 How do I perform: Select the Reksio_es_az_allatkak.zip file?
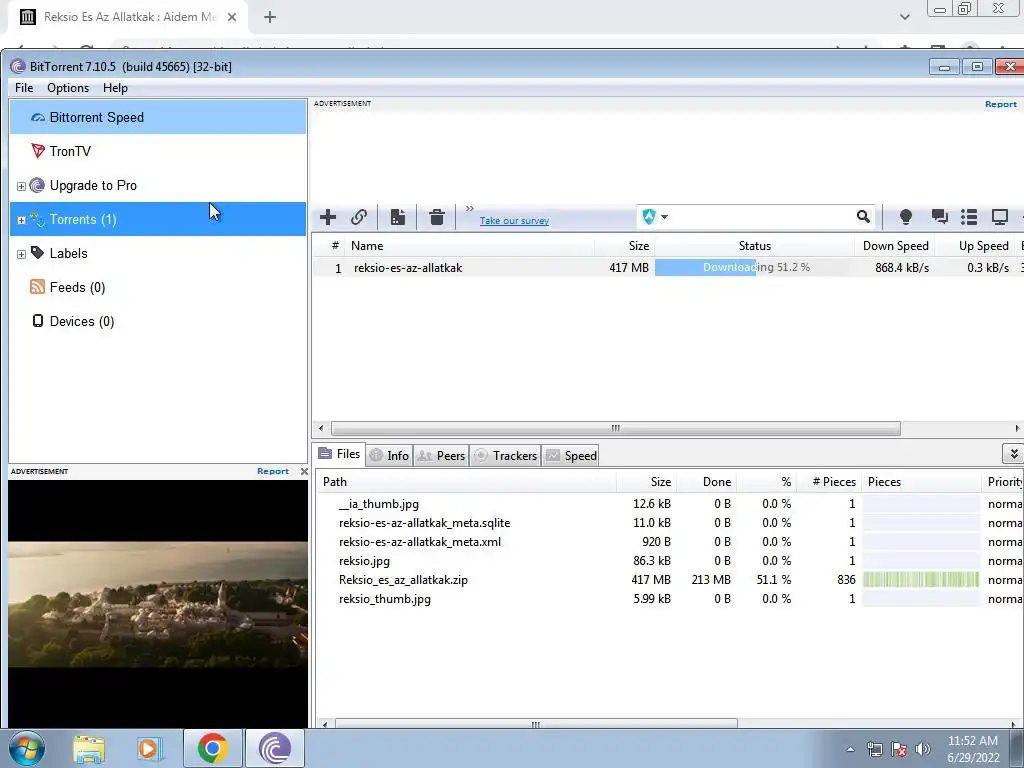tap(669, 580)
